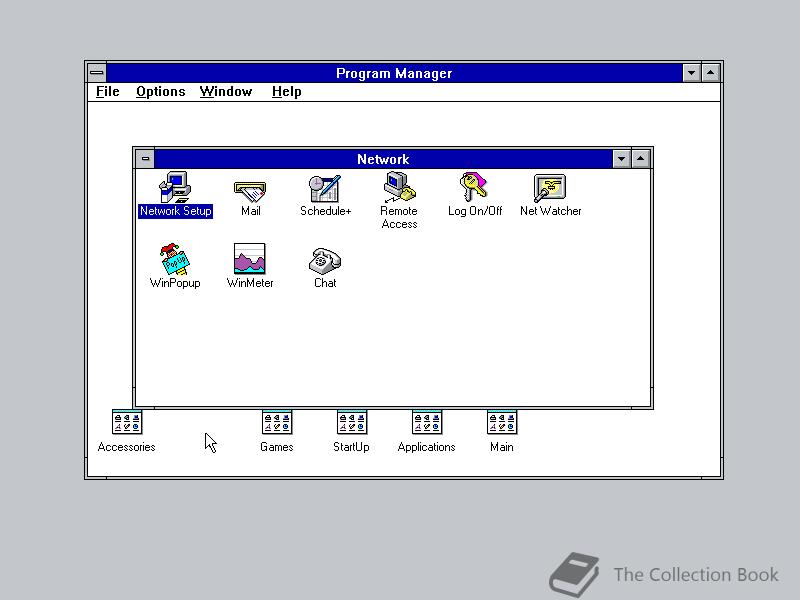Viewport: 800px width, 600px height.
Task: Click the 'Network Setup' label text
Action: (176, 211)
